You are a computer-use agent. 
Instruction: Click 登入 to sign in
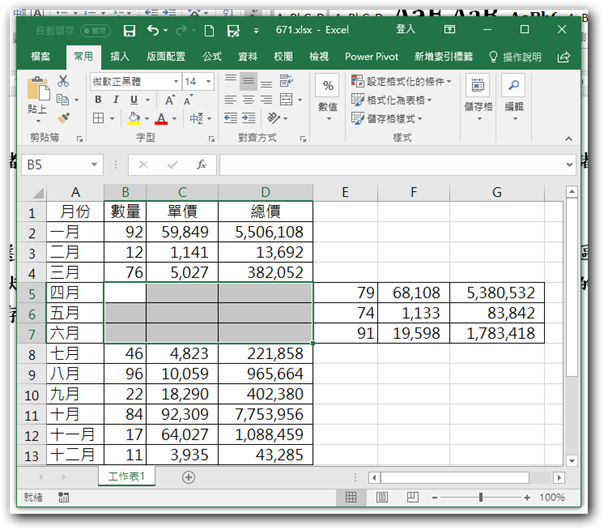[405, 29]
